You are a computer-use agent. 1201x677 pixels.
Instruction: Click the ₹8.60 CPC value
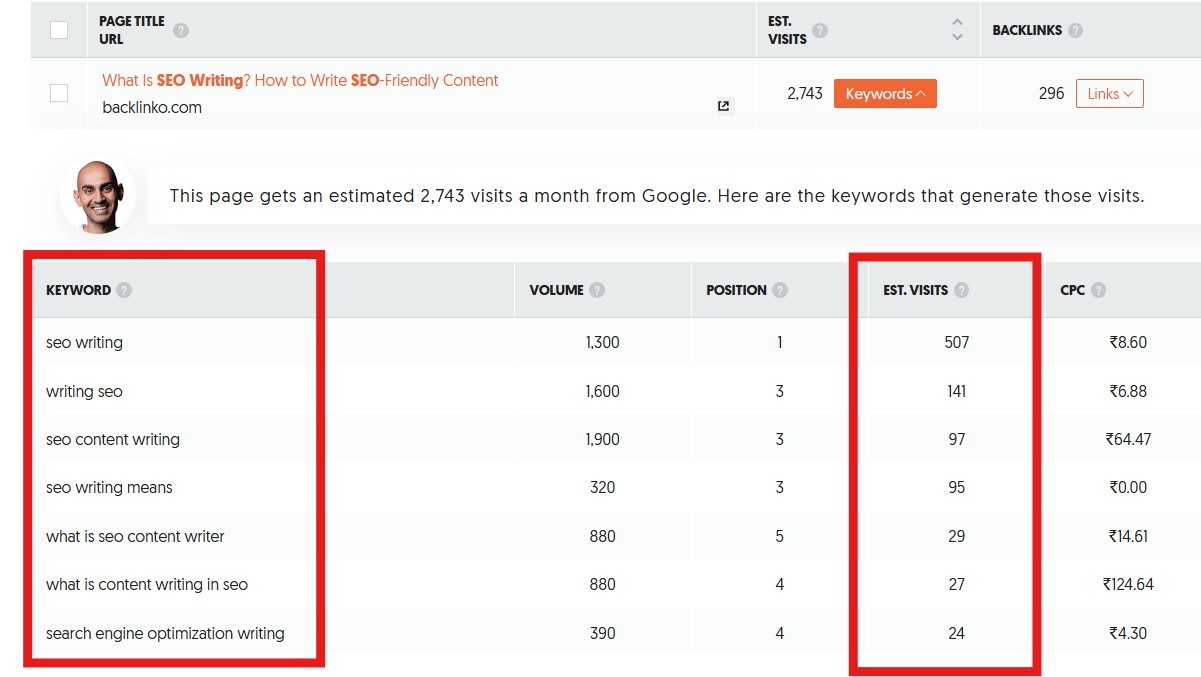(1128, 342)
